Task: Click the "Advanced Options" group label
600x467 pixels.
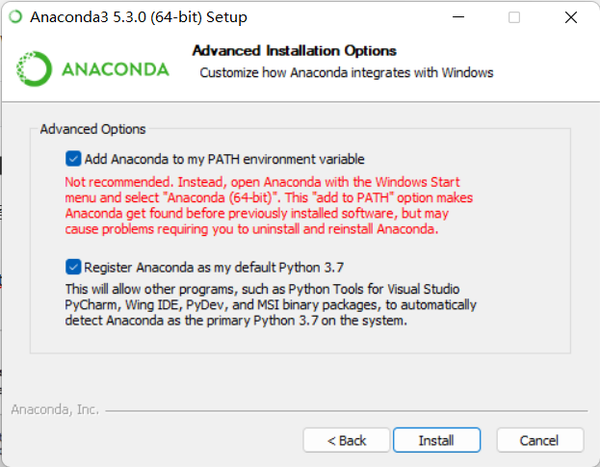Action: click(x=93, y=129)
